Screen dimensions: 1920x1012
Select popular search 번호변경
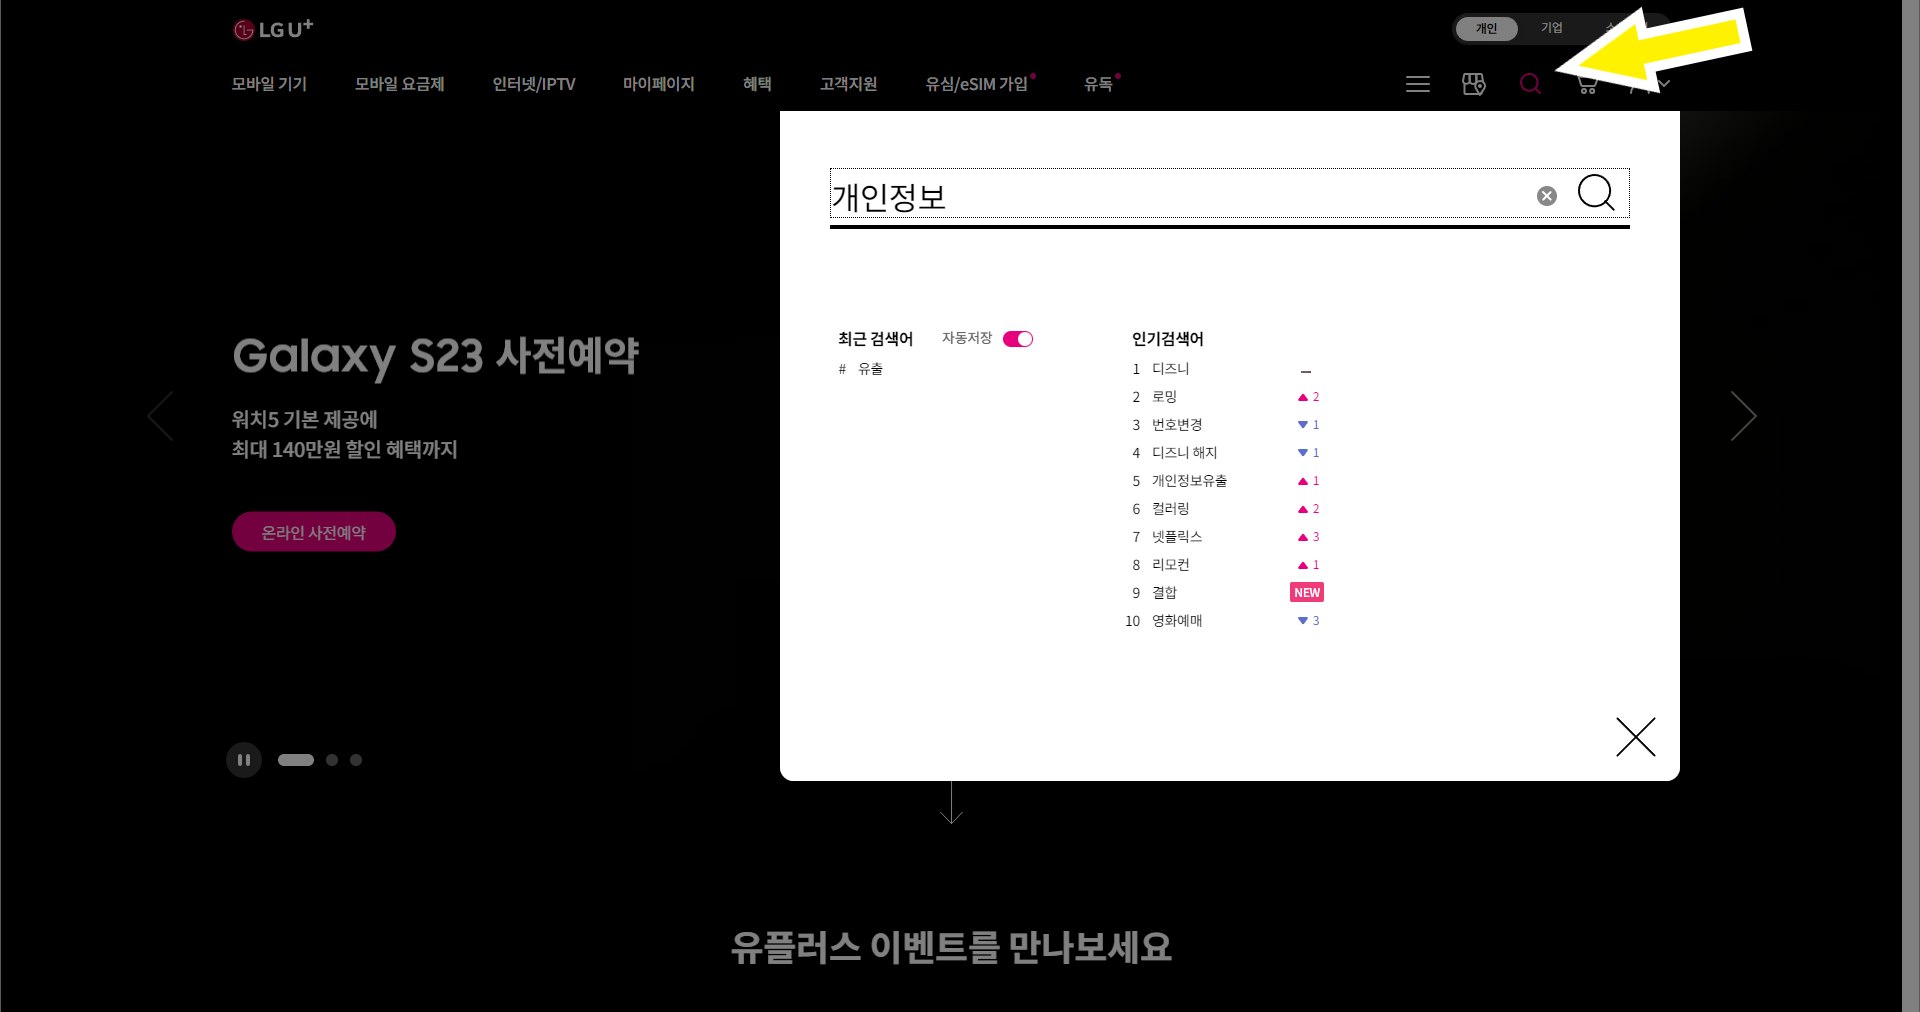tap(1177, 425)
